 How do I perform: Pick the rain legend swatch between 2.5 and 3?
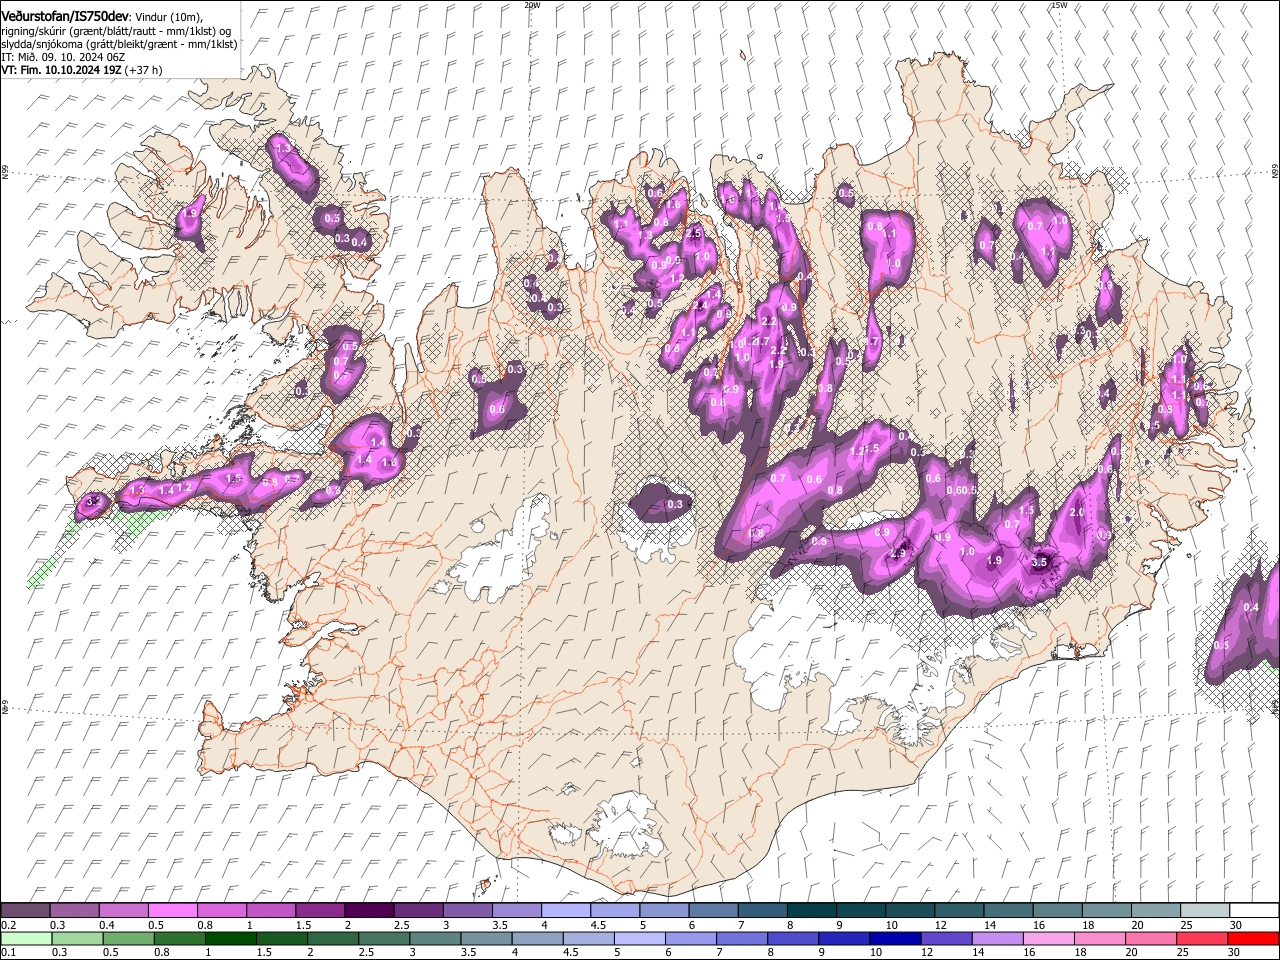[383, 938]
